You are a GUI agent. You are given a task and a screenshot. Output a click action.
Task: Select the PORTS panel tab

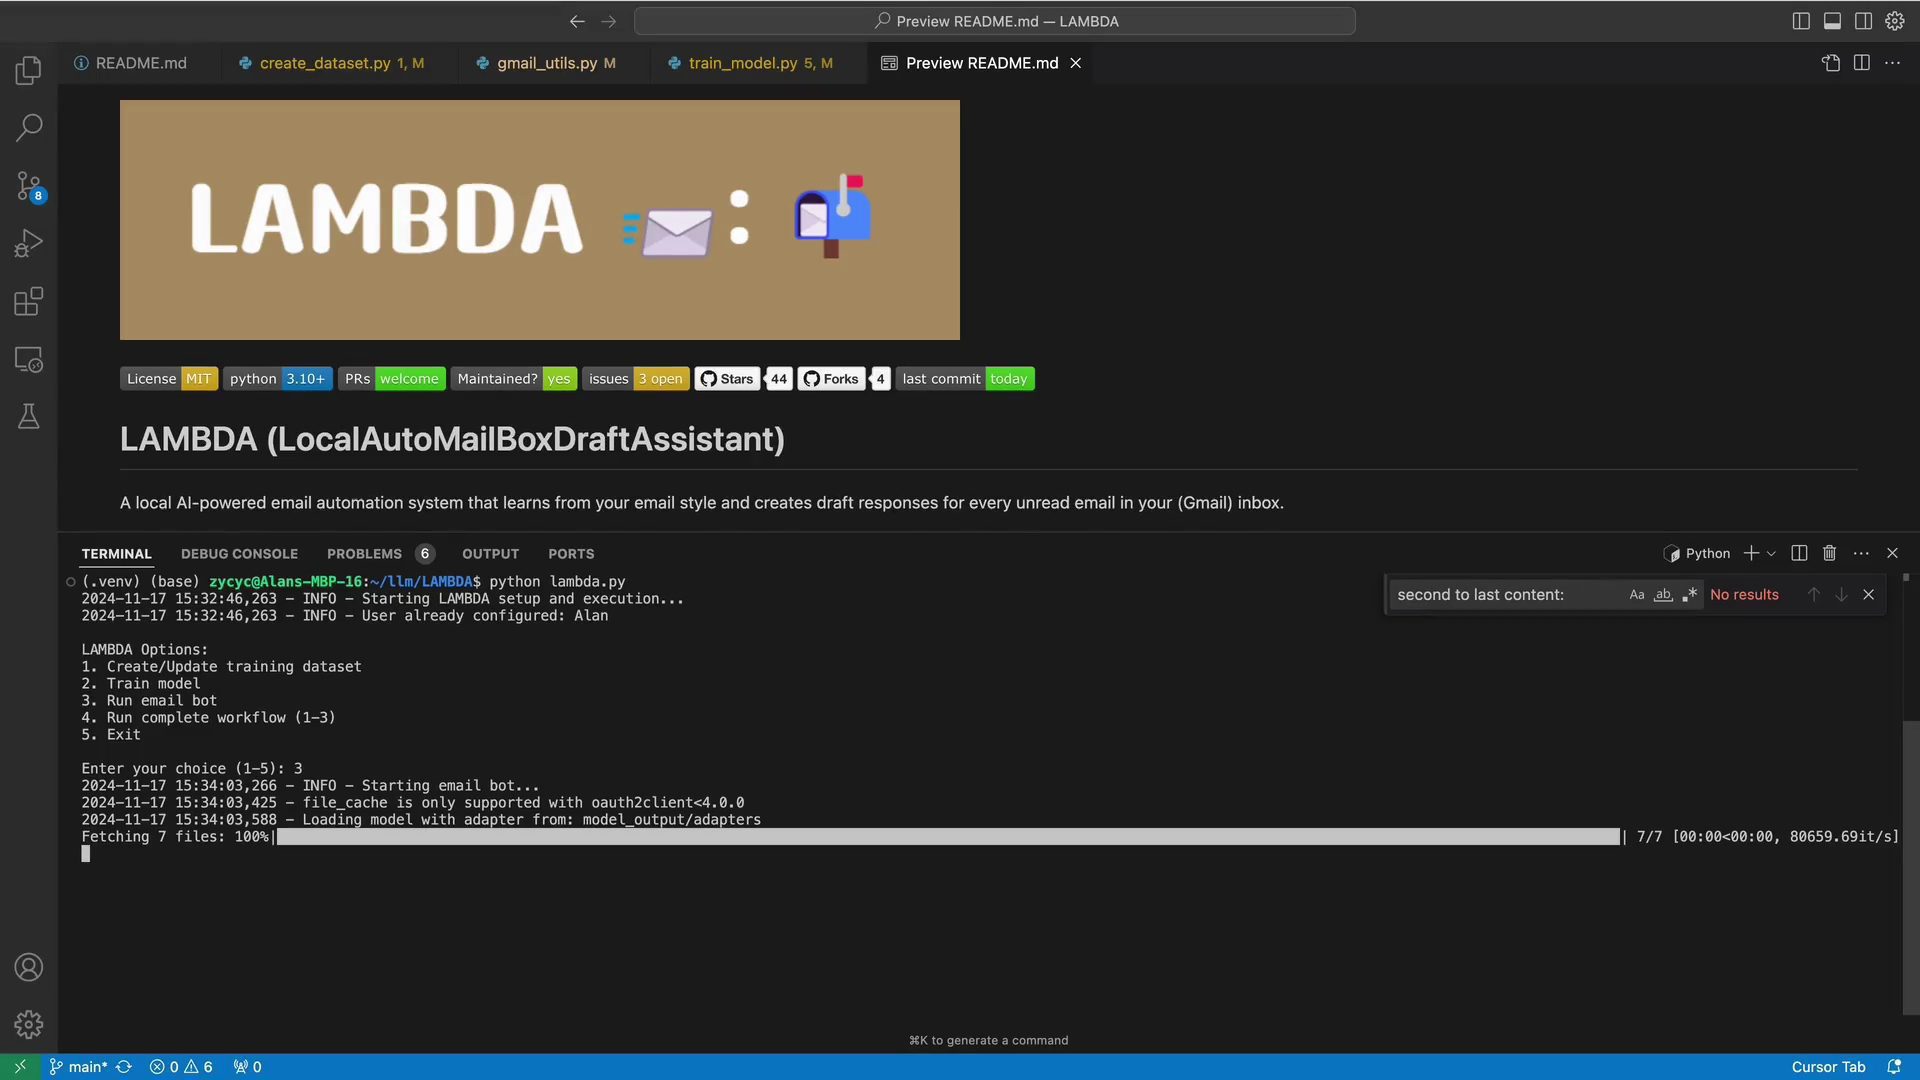[x=571, y=554]
